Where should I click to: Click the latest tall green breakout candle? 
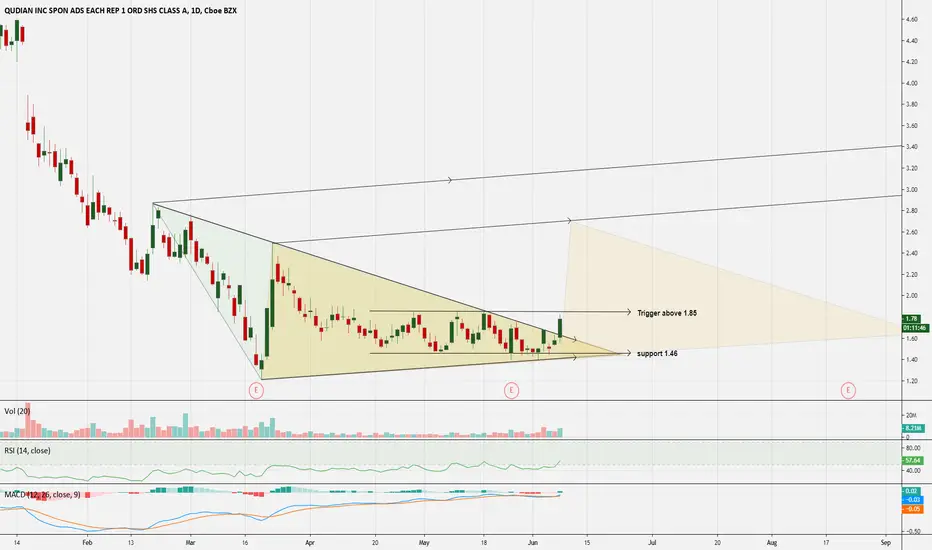560,328
